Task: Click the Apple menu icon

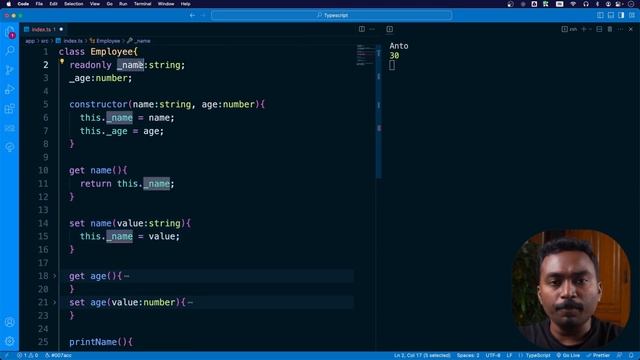Action: (x=9, y=4)
